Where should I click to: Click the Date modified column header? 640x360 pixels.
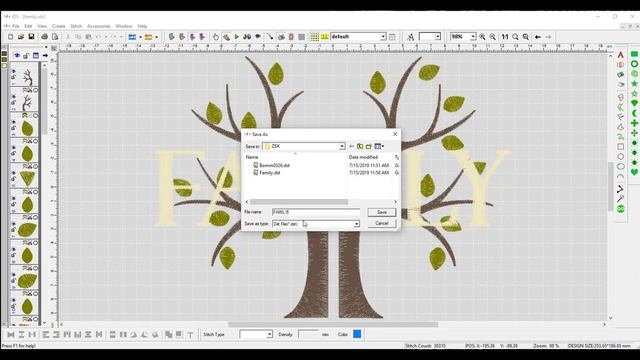tap(363, 157)
